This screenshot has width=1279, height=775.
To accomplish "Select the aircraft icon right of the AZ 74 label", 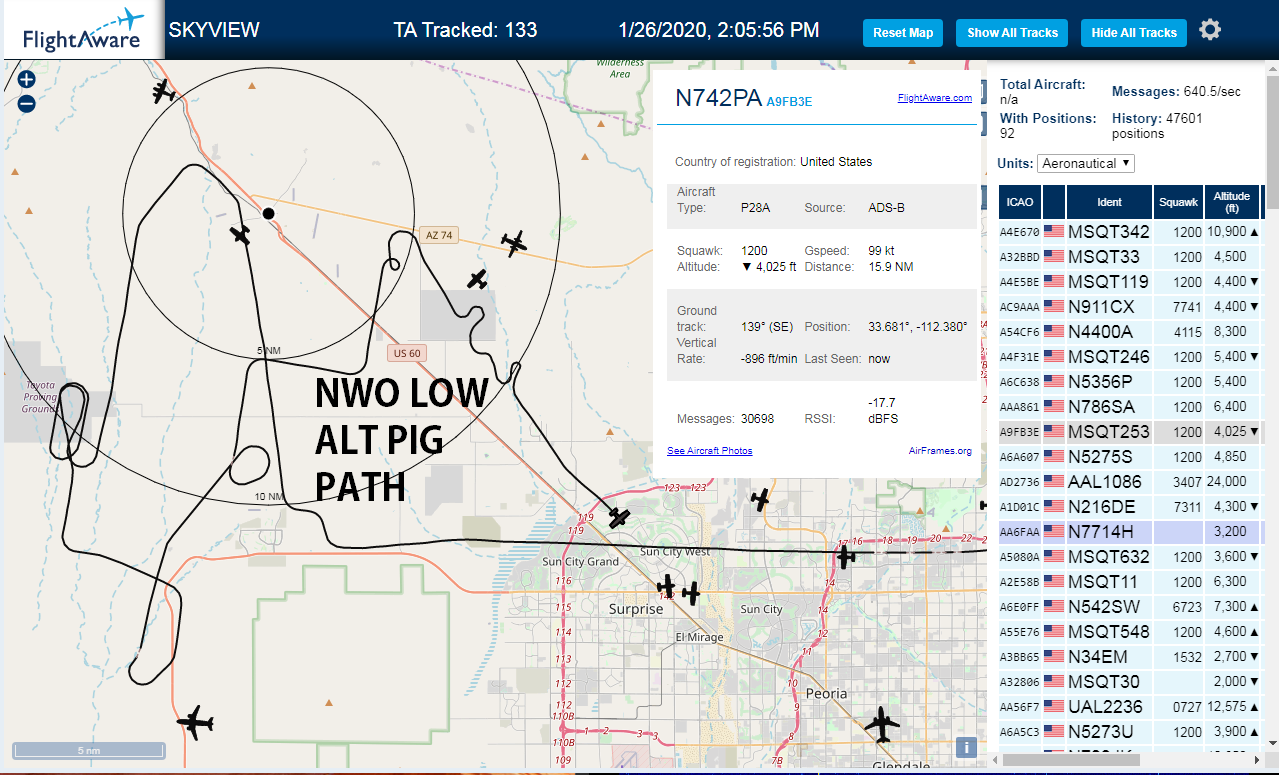I will [x=514, y=242].
